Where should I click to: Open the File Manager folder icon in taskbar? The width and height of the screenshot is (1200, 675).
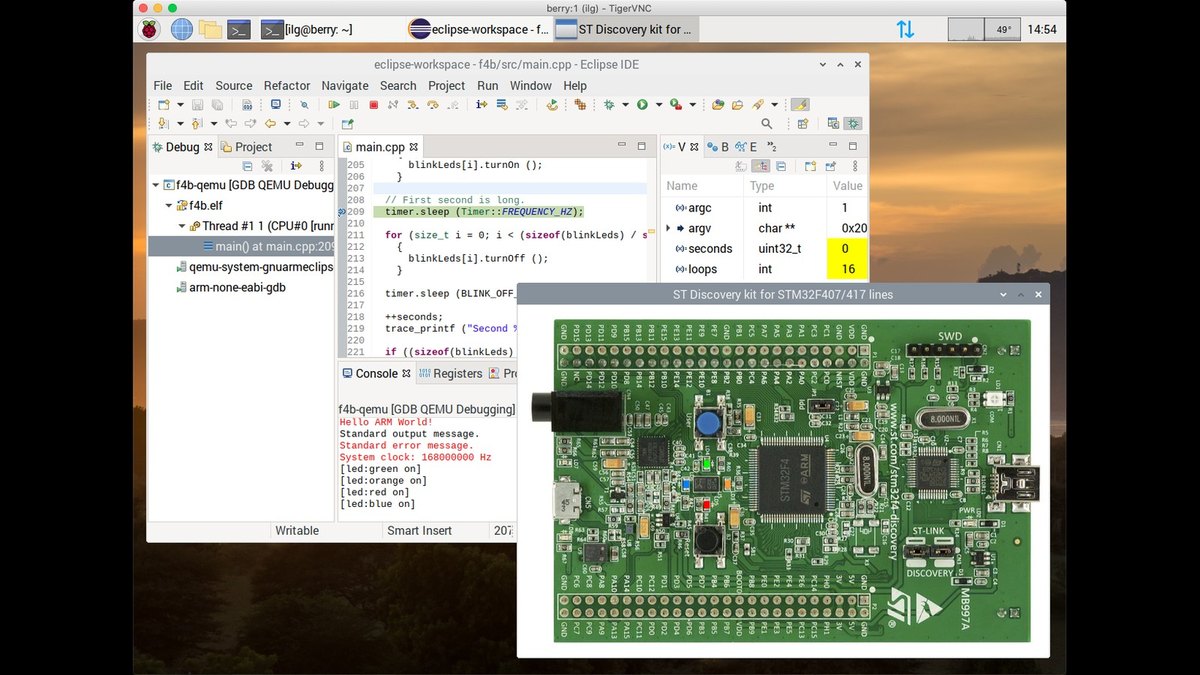[x=210, y=29]
